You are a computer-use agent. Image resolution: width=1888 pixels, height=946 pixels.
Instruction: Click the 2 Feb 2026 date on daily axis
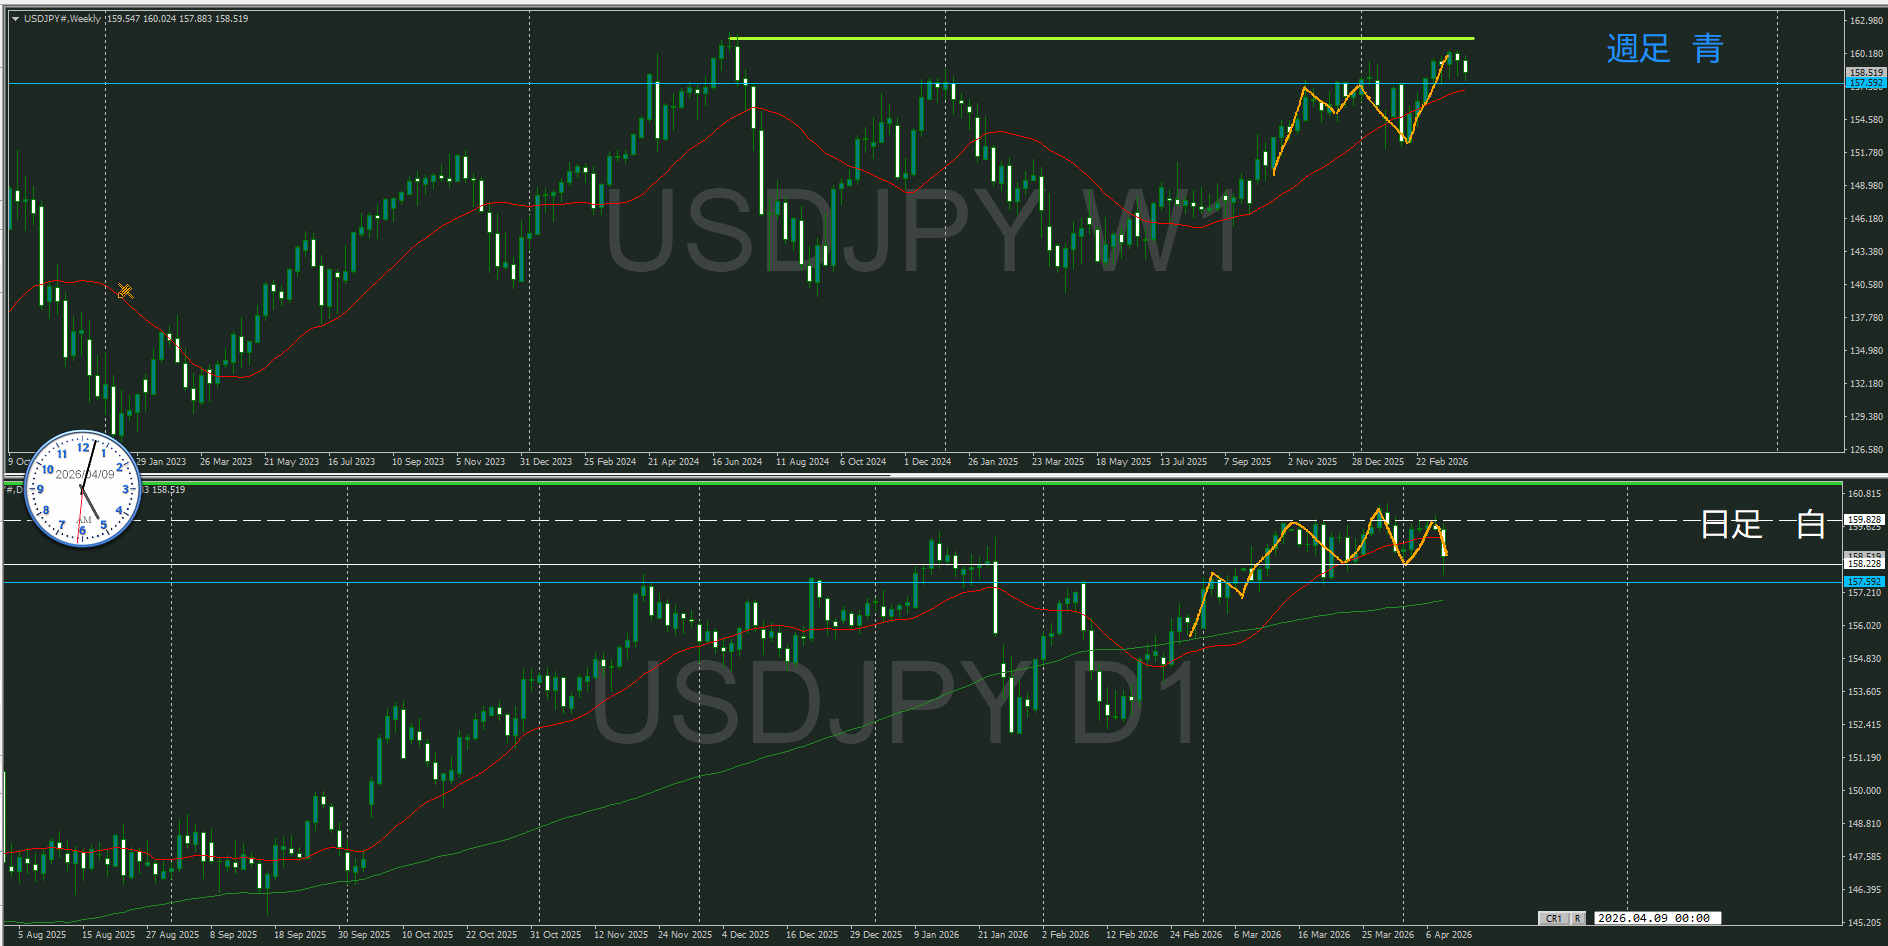(1065, 935)
